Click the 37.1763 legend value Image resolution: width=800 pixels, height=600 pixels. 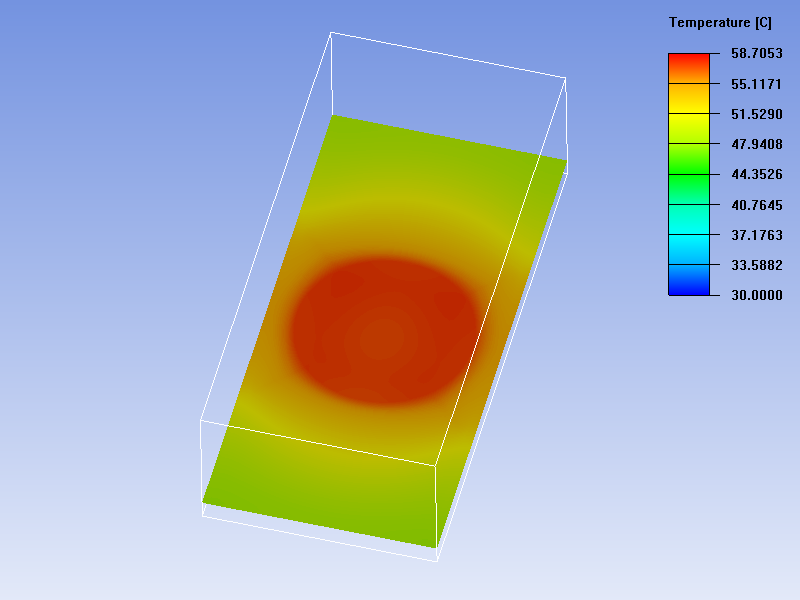pos(757,235)
